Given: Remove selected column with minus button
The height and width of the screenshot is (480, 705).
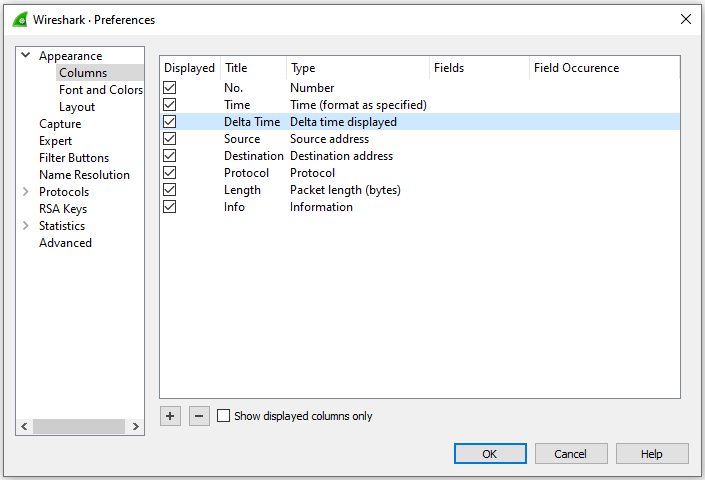Looking at the screenshot, I should click(x=199, y=416).
